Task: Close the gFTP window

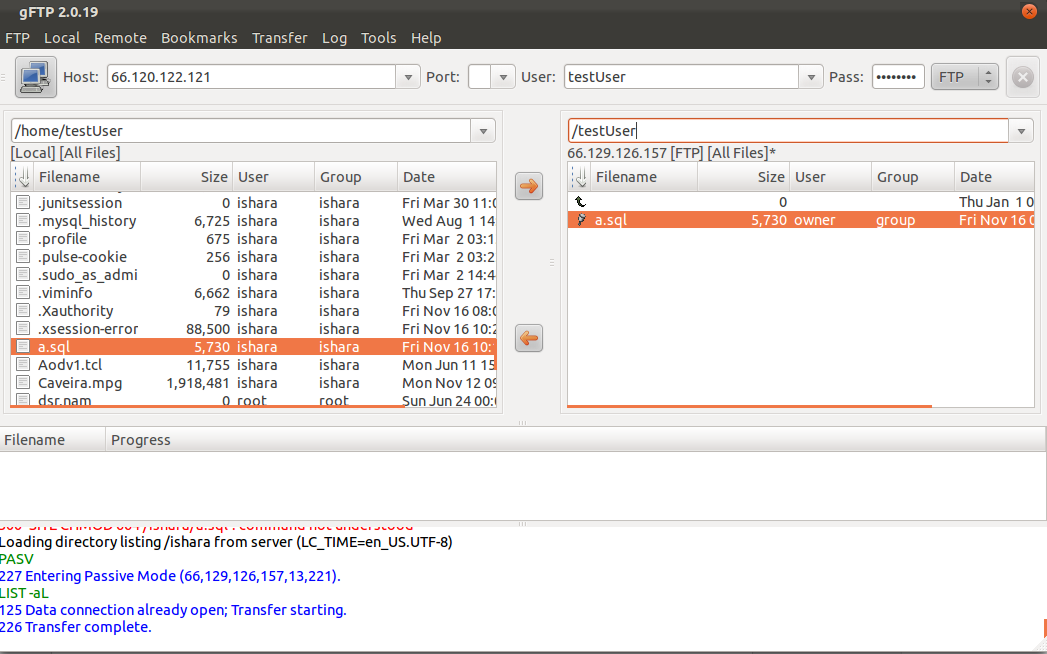Action: click(x=1029, y=11)
